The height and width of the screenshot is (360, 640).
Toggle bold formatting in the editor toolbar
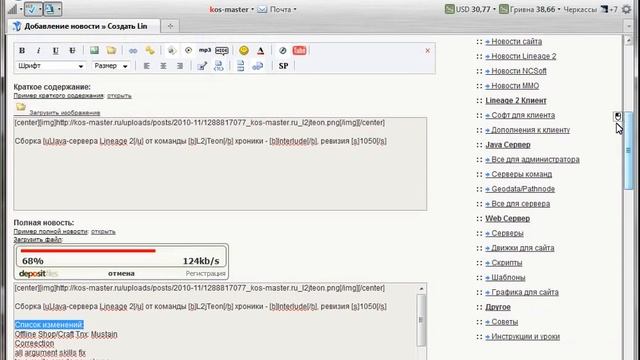pyautogui.click(x=22, y=51)
